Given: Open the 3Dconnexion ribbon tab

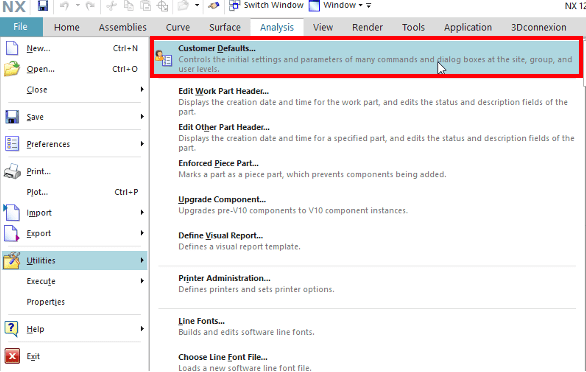Looking at the screenshot, I should pyautogui.click(x=539, y=27).
